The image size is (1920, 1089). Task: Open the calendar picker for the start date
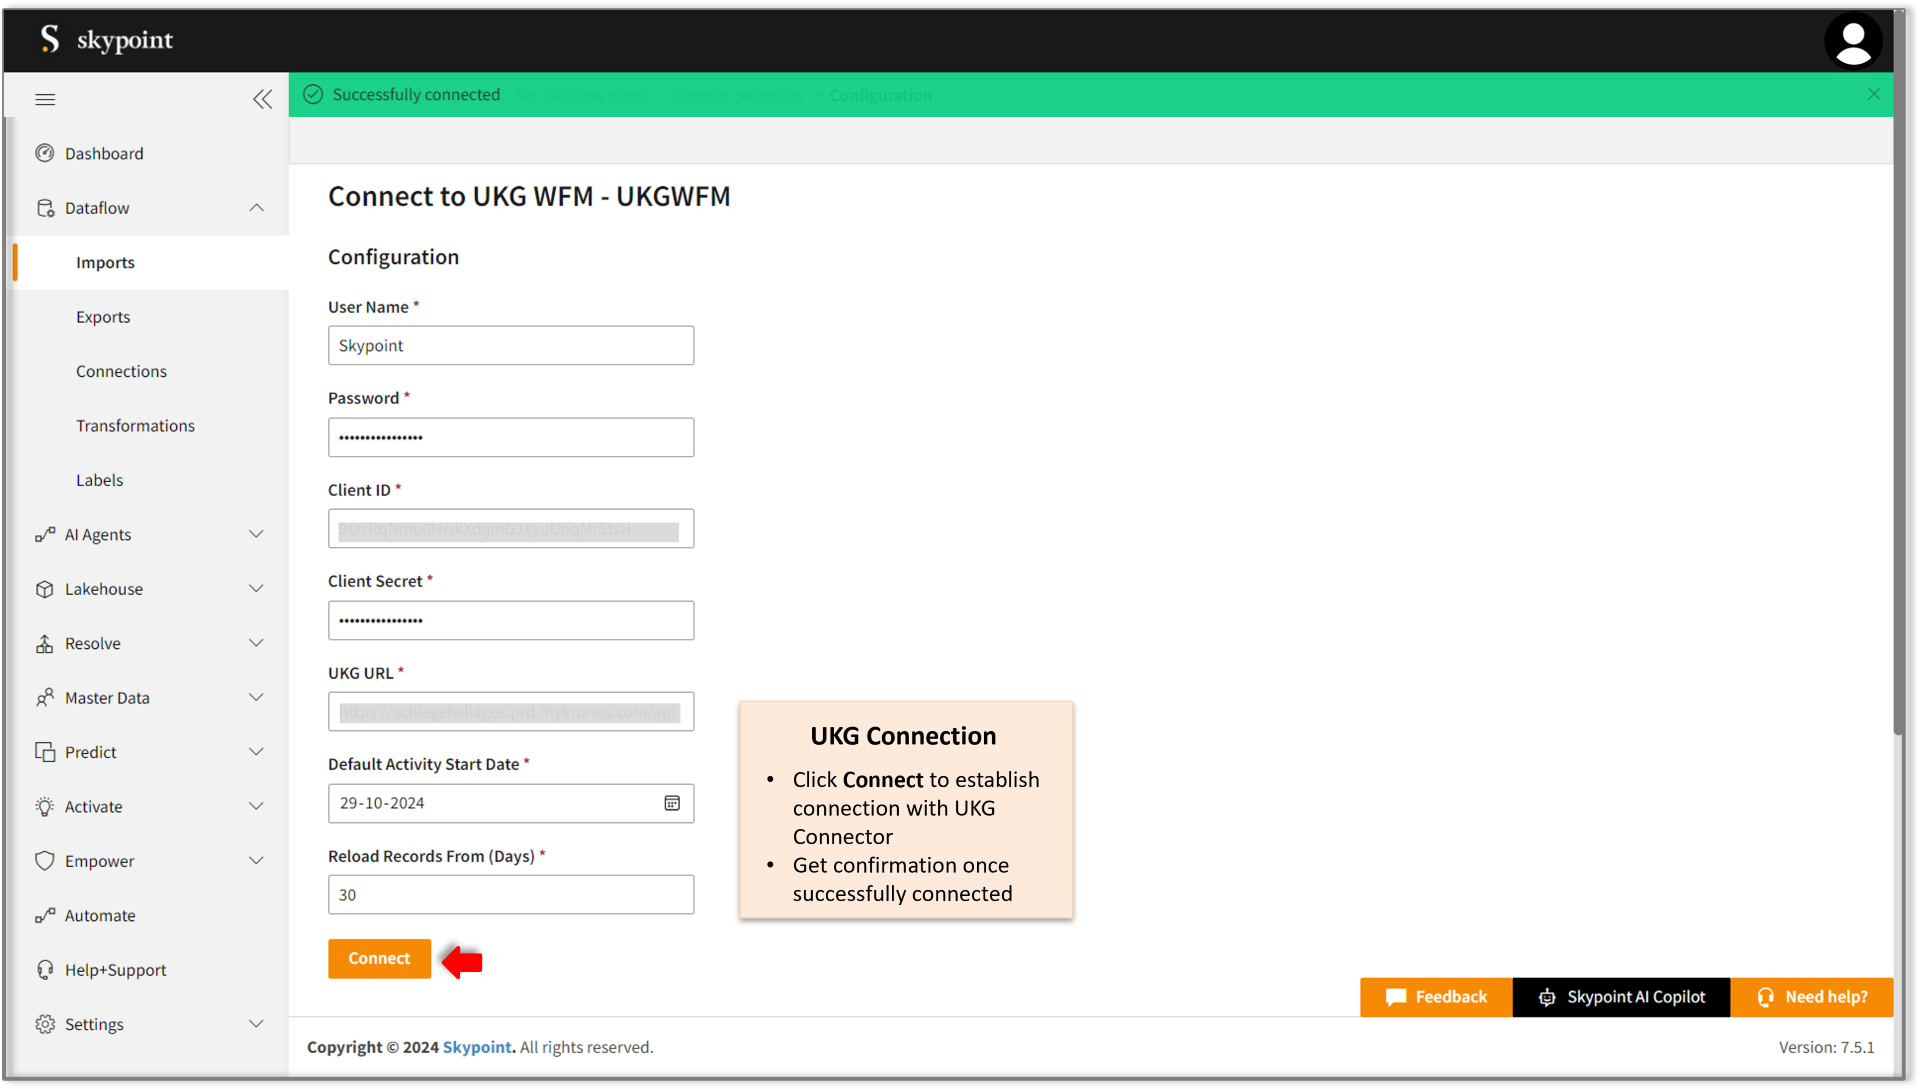click(672, 803)
